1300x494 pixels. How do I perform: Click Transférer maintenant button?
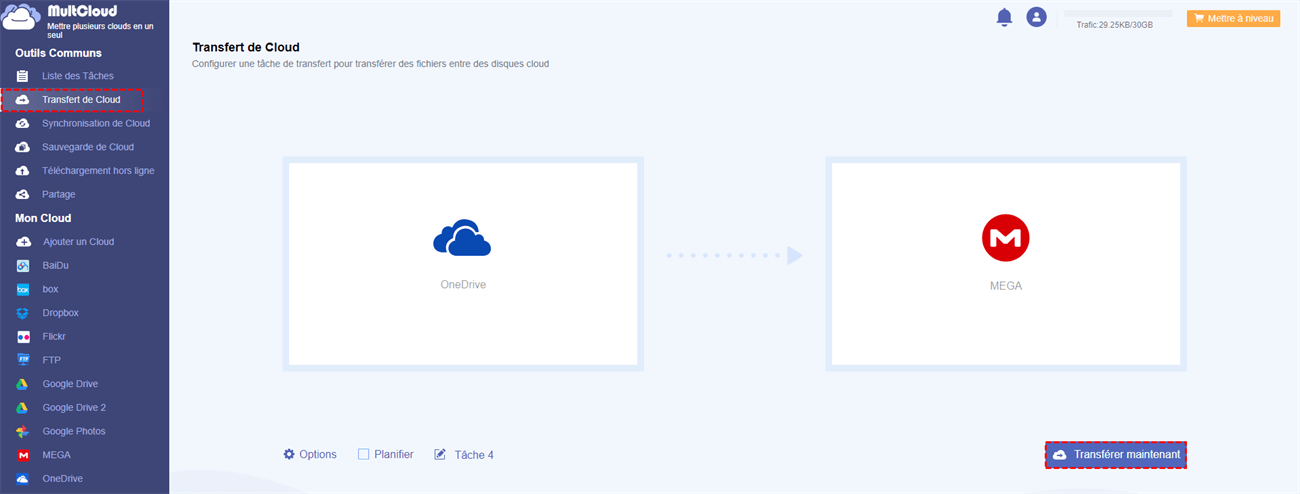(1116, 455)
